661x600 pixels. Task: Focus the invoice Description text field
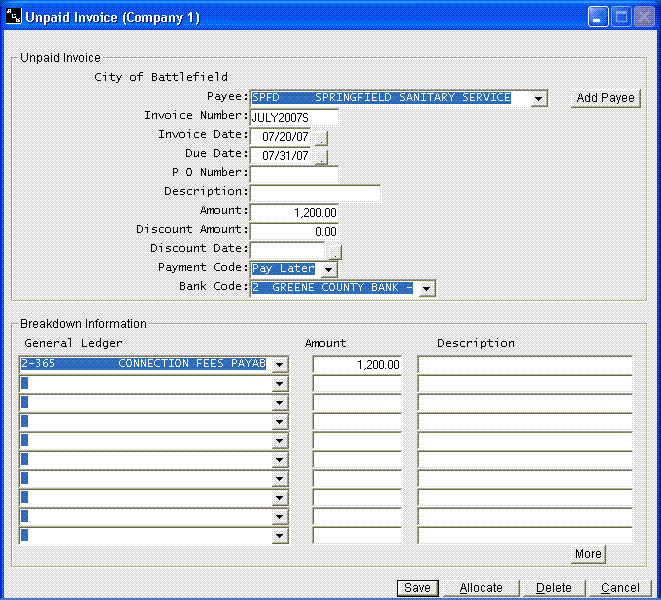coord(315,192)
